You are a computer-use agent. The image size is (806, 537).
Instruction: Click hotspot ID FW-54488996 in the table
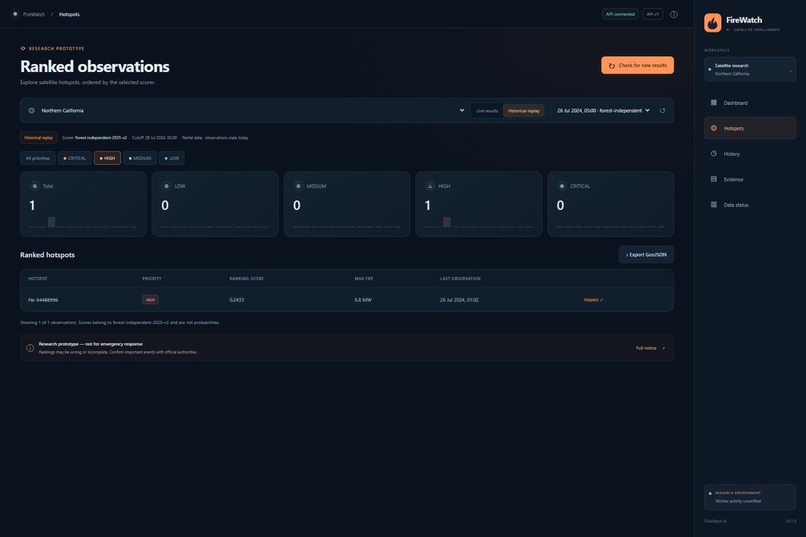pyautogui.click(x=43, y=300)
